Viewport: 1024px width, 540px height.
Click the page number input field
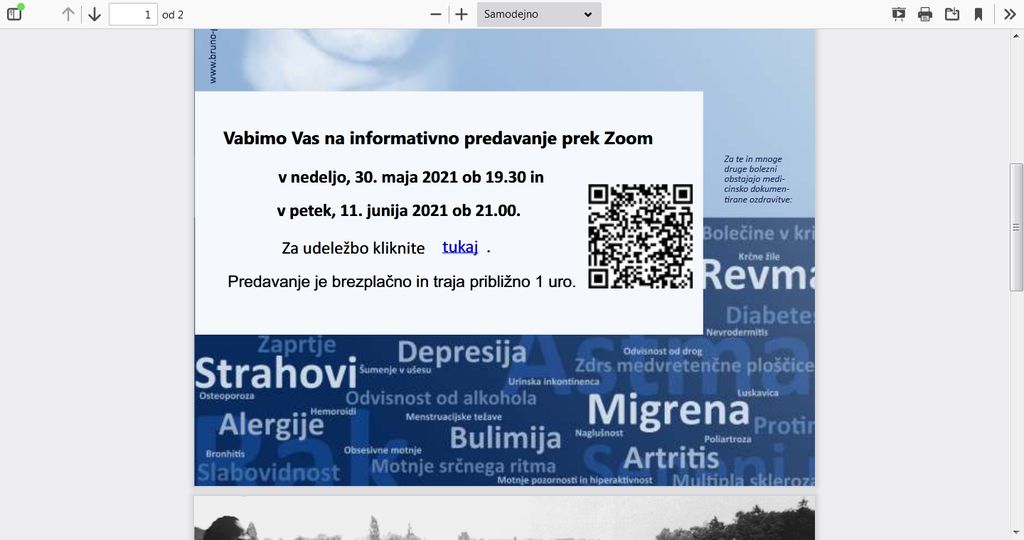tap(133, 15)
